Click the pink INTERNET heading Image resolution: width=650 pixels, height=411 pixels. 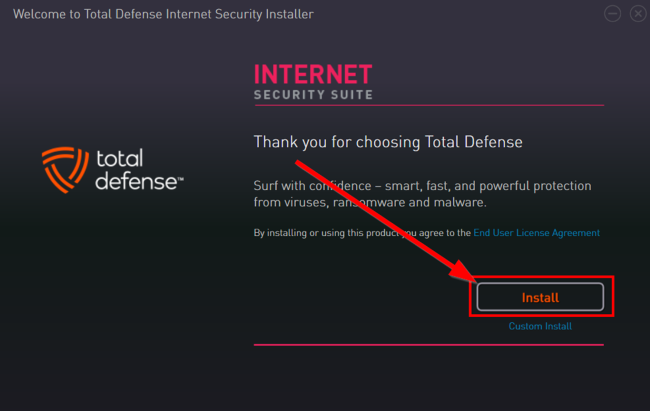(x=313, y=74)
